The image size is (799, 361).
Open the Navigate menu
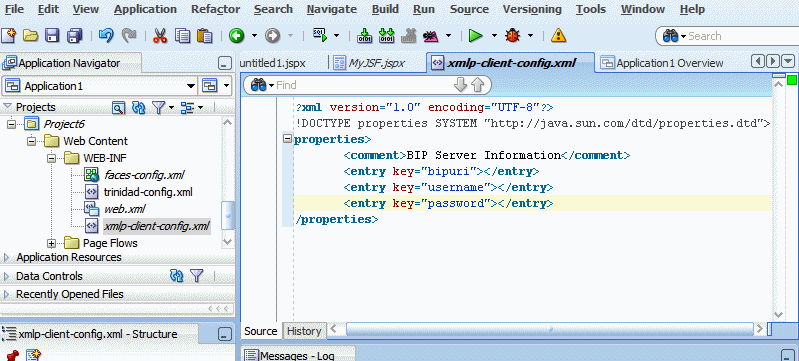click(x=332, y=9)
